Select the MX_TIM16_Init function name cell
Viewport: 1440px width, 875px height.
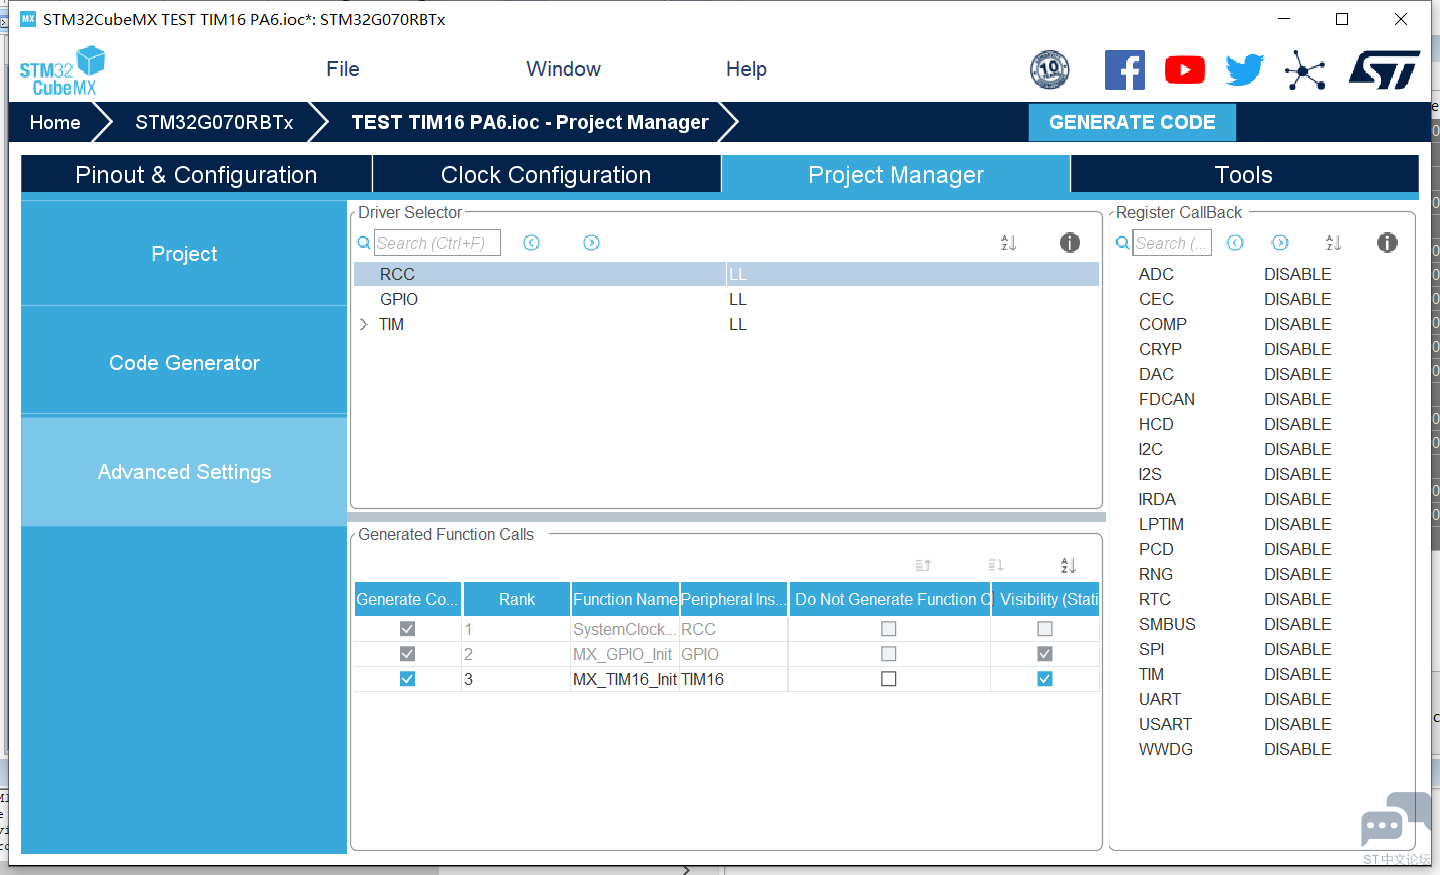625,679
